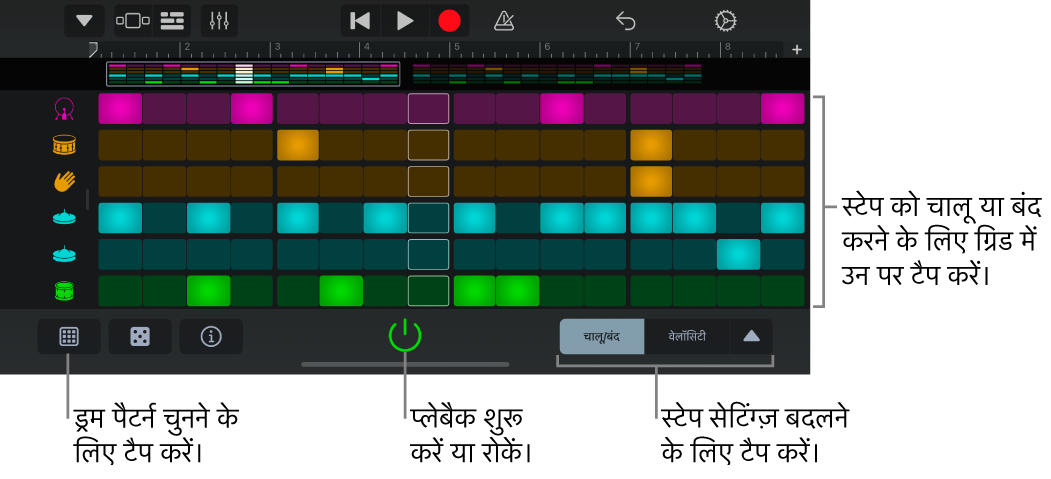Select the चालू/बंद step mode tab
Image resolution: width=1051 pixels, height=479 pixels.
click(x=602, y=336)
